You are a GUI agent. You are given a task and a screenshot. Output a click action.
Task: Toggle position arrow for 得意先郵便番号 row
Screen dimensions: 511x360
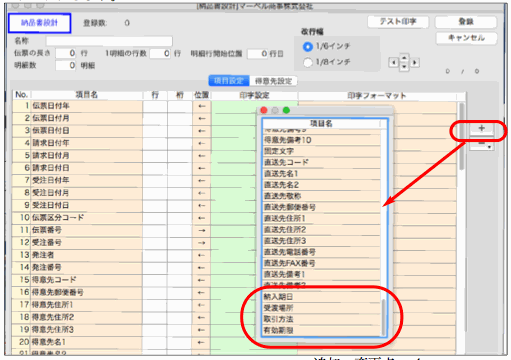point(202,293)
